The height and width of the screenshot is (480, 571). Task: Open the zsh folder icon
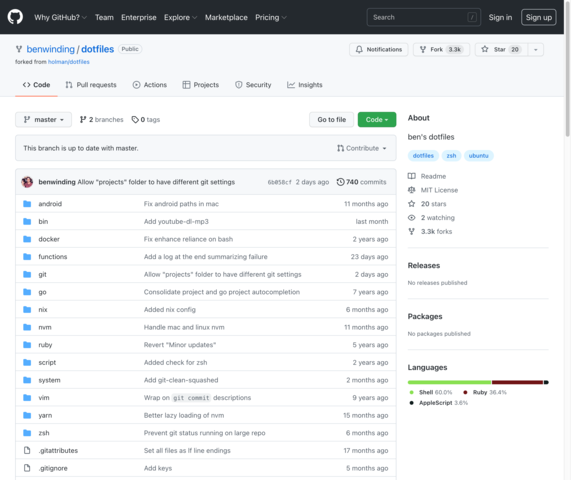click(27, 433)
